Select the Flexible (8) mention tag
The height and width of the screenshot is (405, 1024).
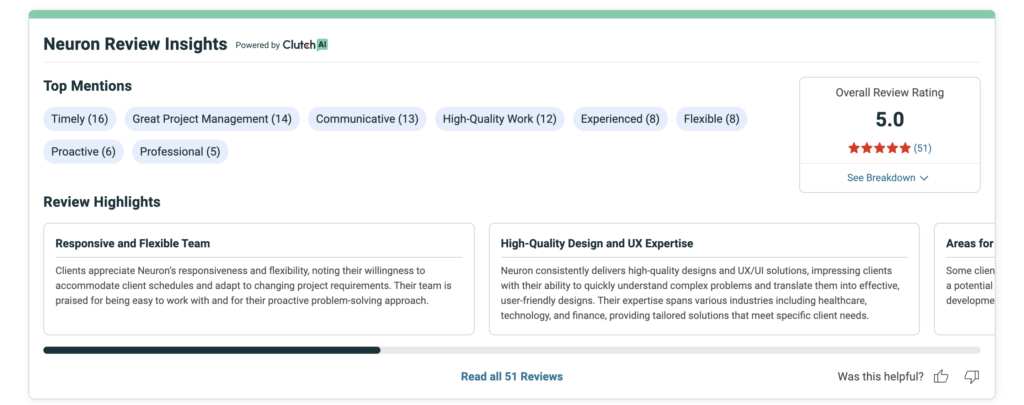[712, 119]
